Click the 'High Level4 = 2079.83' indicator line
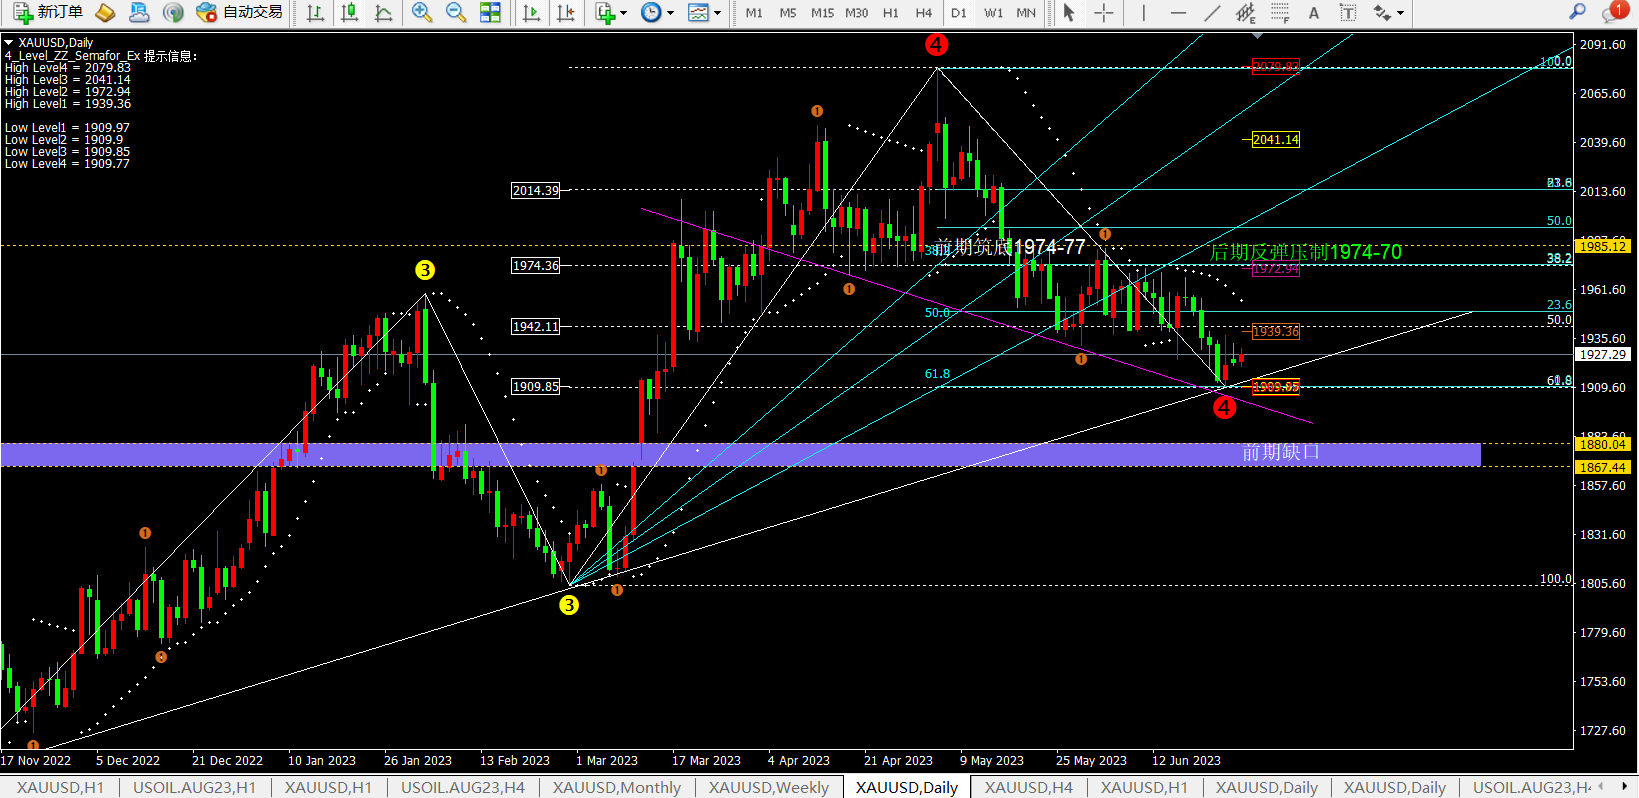1639x798 pixels. point(68,68)
